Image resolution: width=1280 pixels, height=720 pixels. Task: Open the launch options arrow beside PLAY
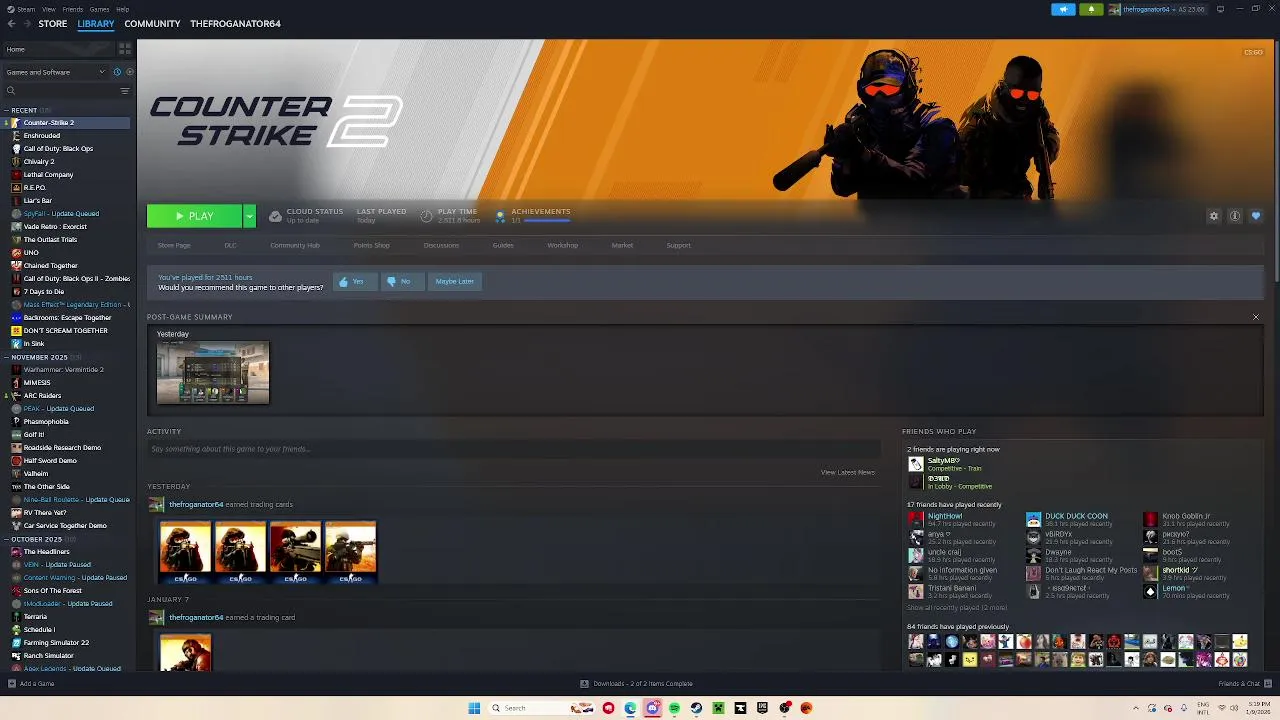coord(249,216)
